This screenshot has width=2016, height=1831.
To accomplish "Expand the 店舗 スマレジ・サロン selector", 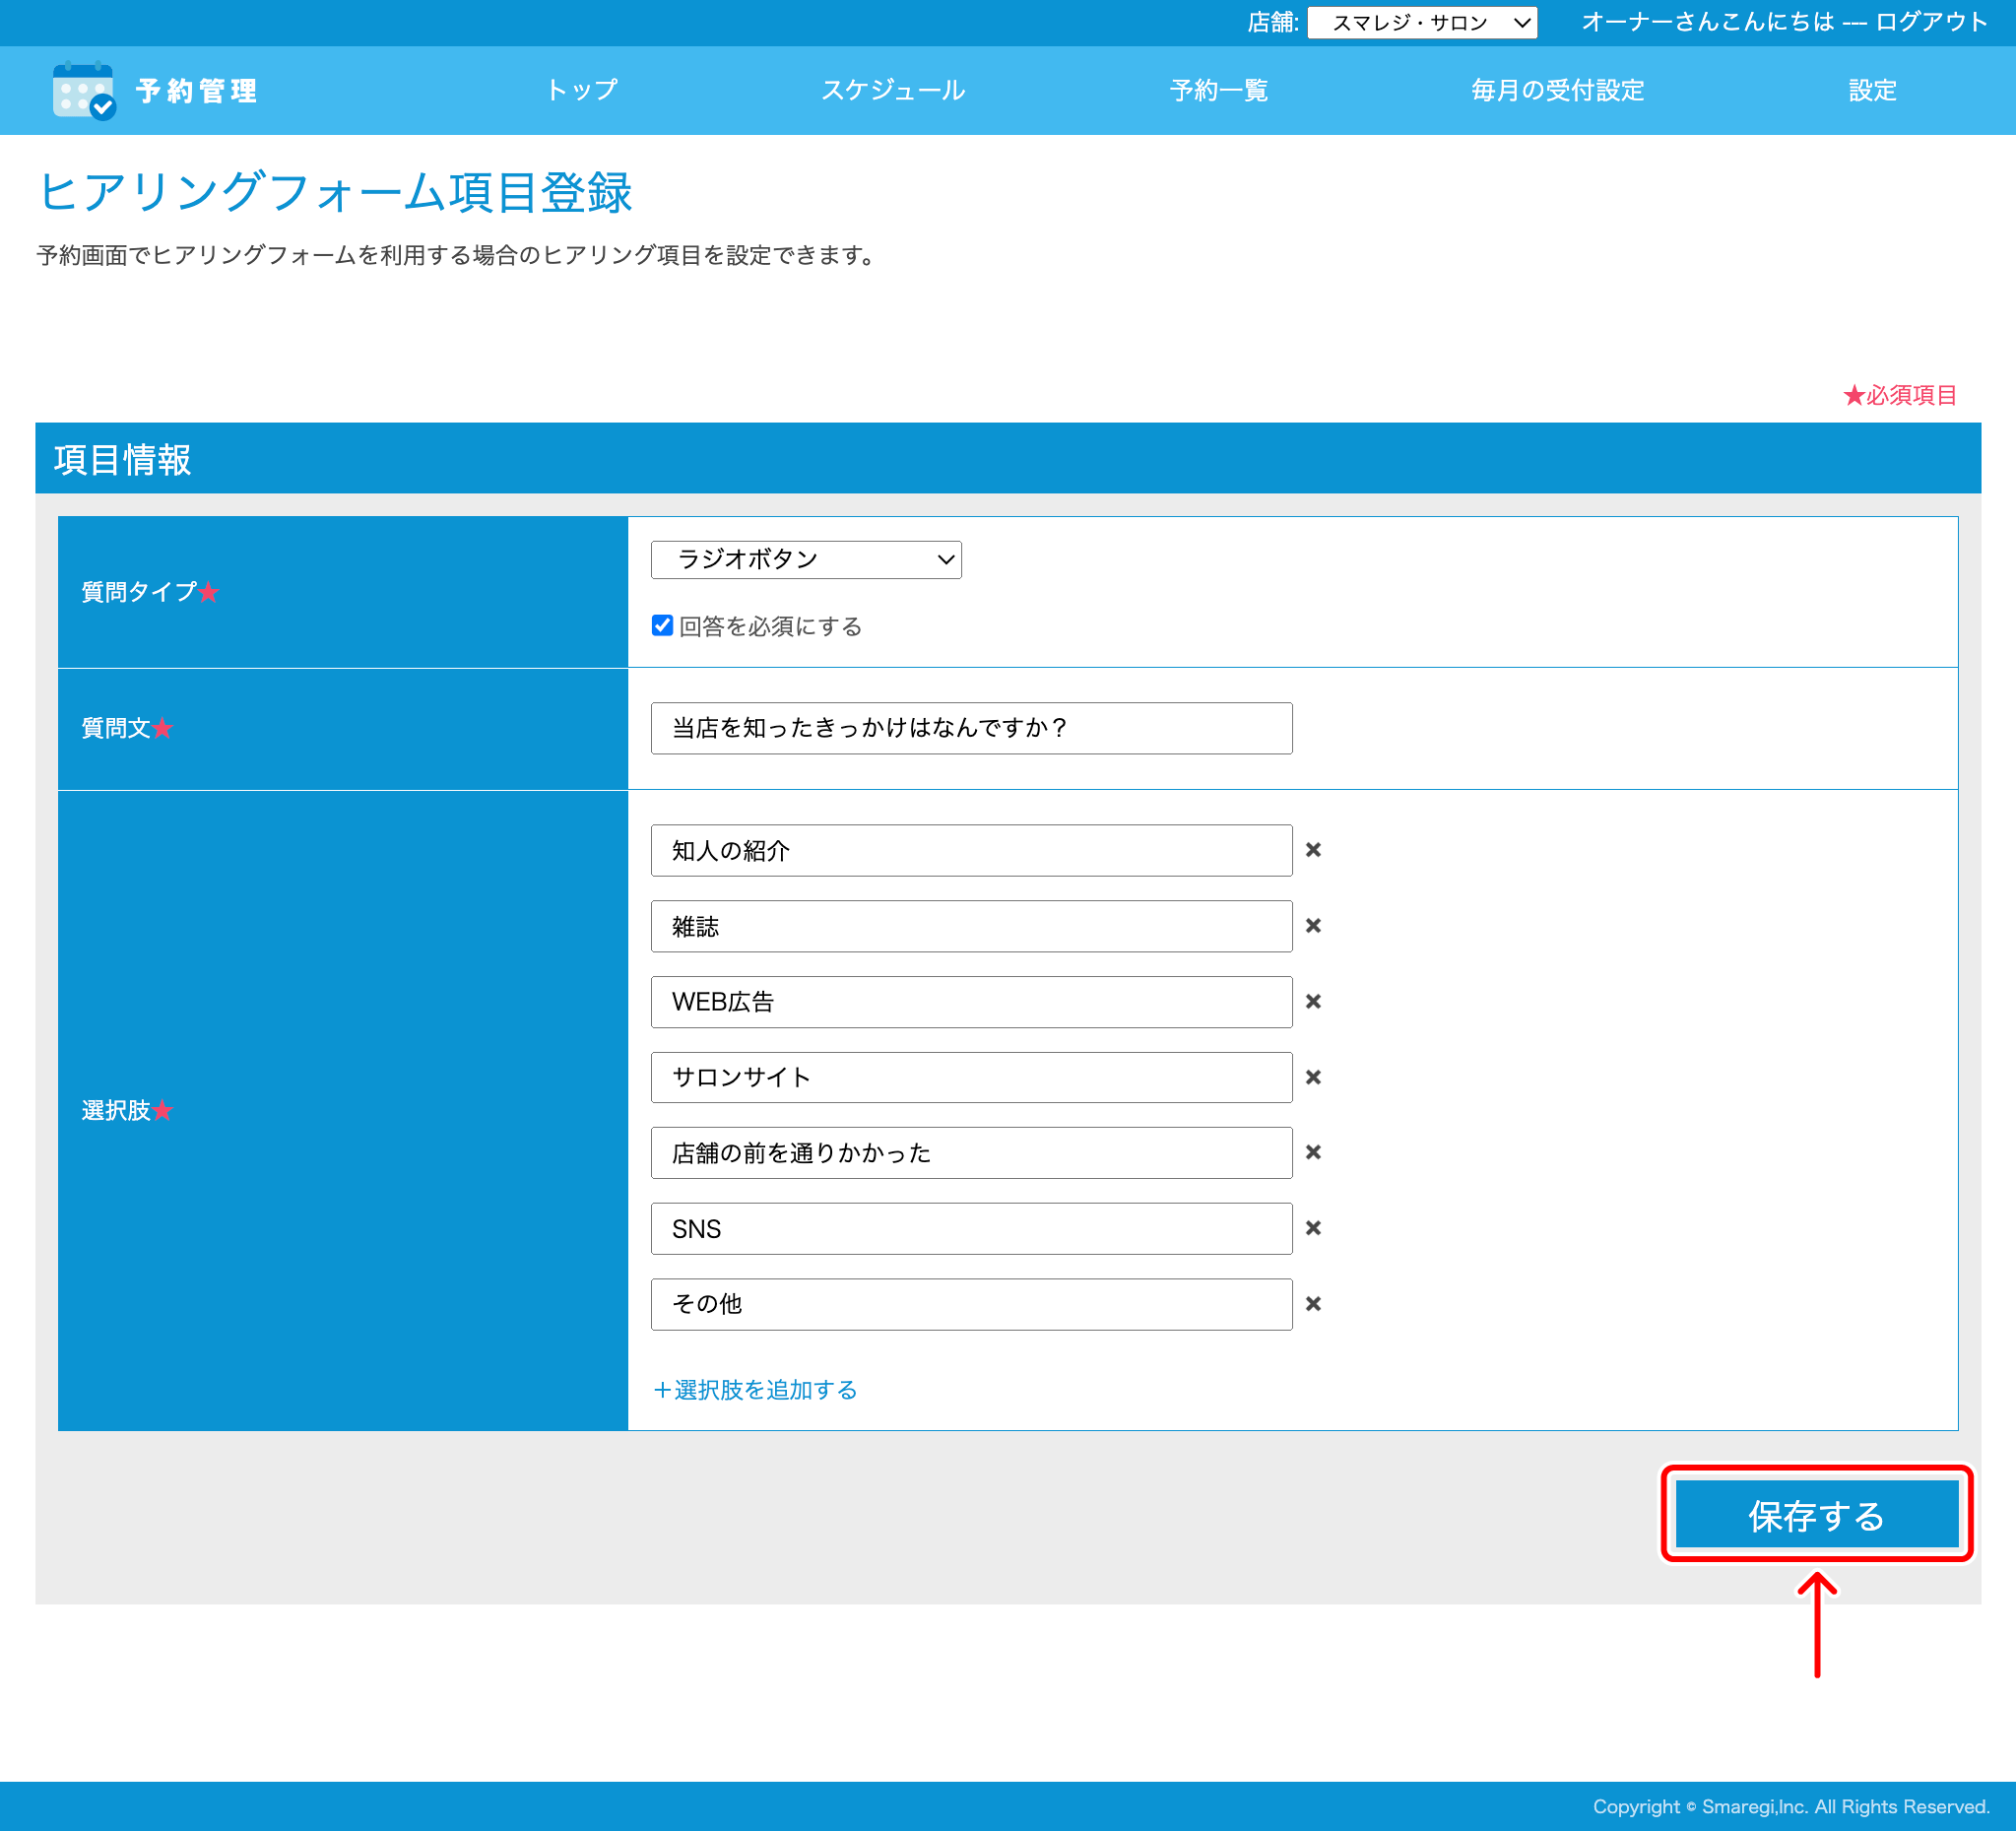I will click(x=1421, y=23).
